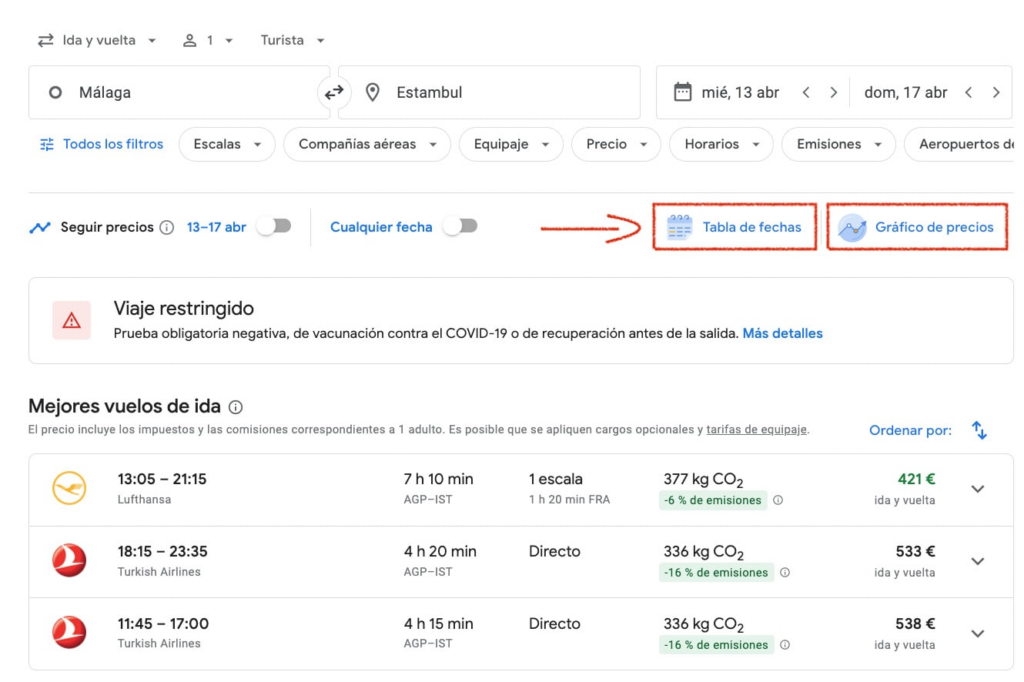Viewport: 1024px width, 682px height.
Task: Expand the Lufthansa 13:05 flight details
Action: [x=978, y=489]
